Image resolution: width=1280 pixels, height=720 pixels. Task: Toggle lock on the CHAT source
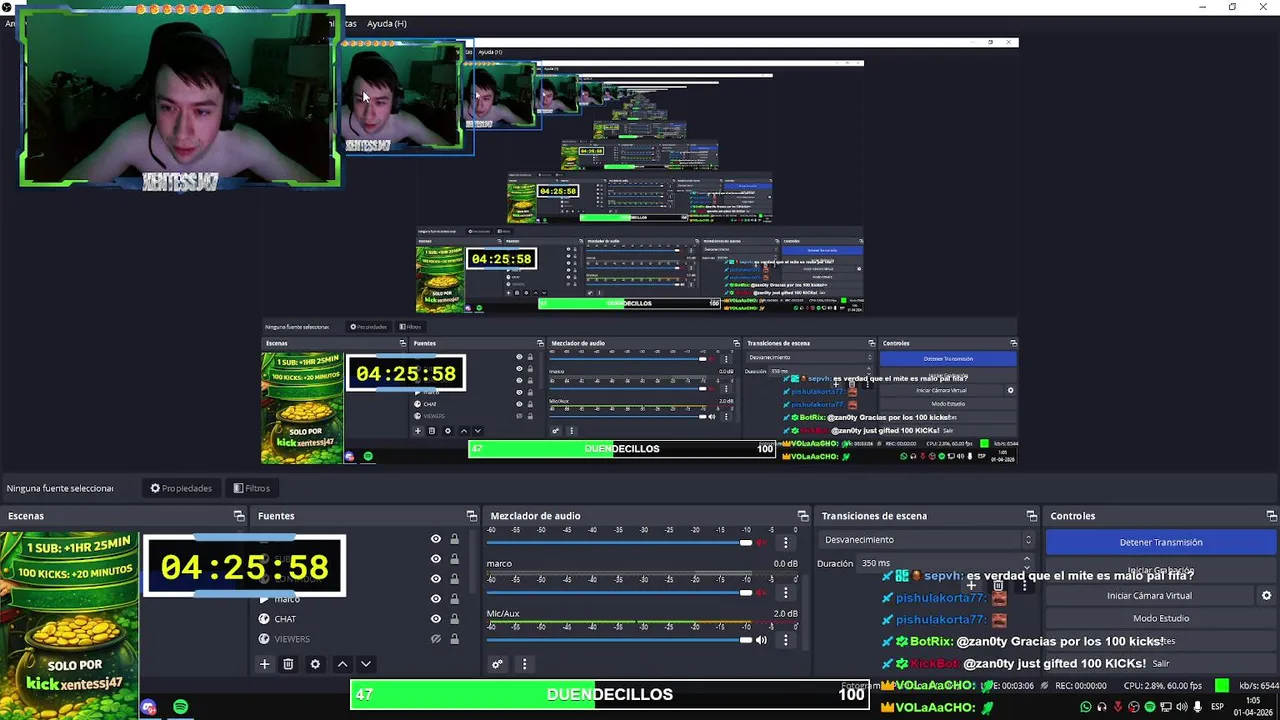(x=454, y=619)
